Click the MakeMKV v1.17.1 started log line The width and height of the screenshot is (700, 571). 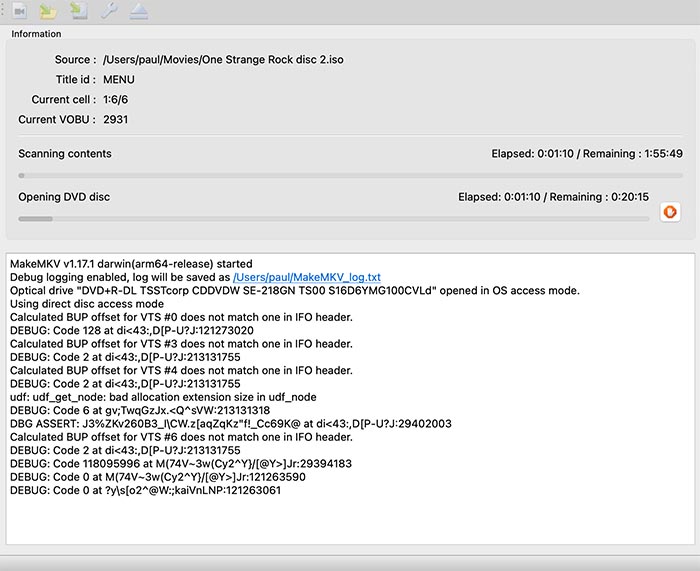point(131,264)
